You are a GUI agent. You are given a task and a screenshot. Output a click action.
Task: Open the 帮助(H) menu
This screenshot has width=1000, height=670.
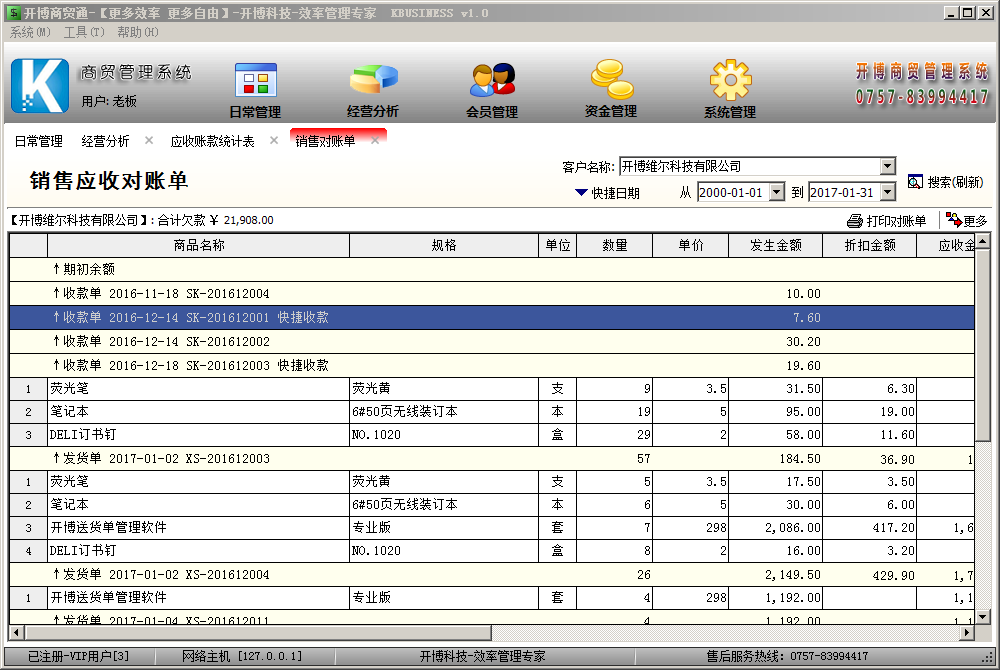click(138, 32)
